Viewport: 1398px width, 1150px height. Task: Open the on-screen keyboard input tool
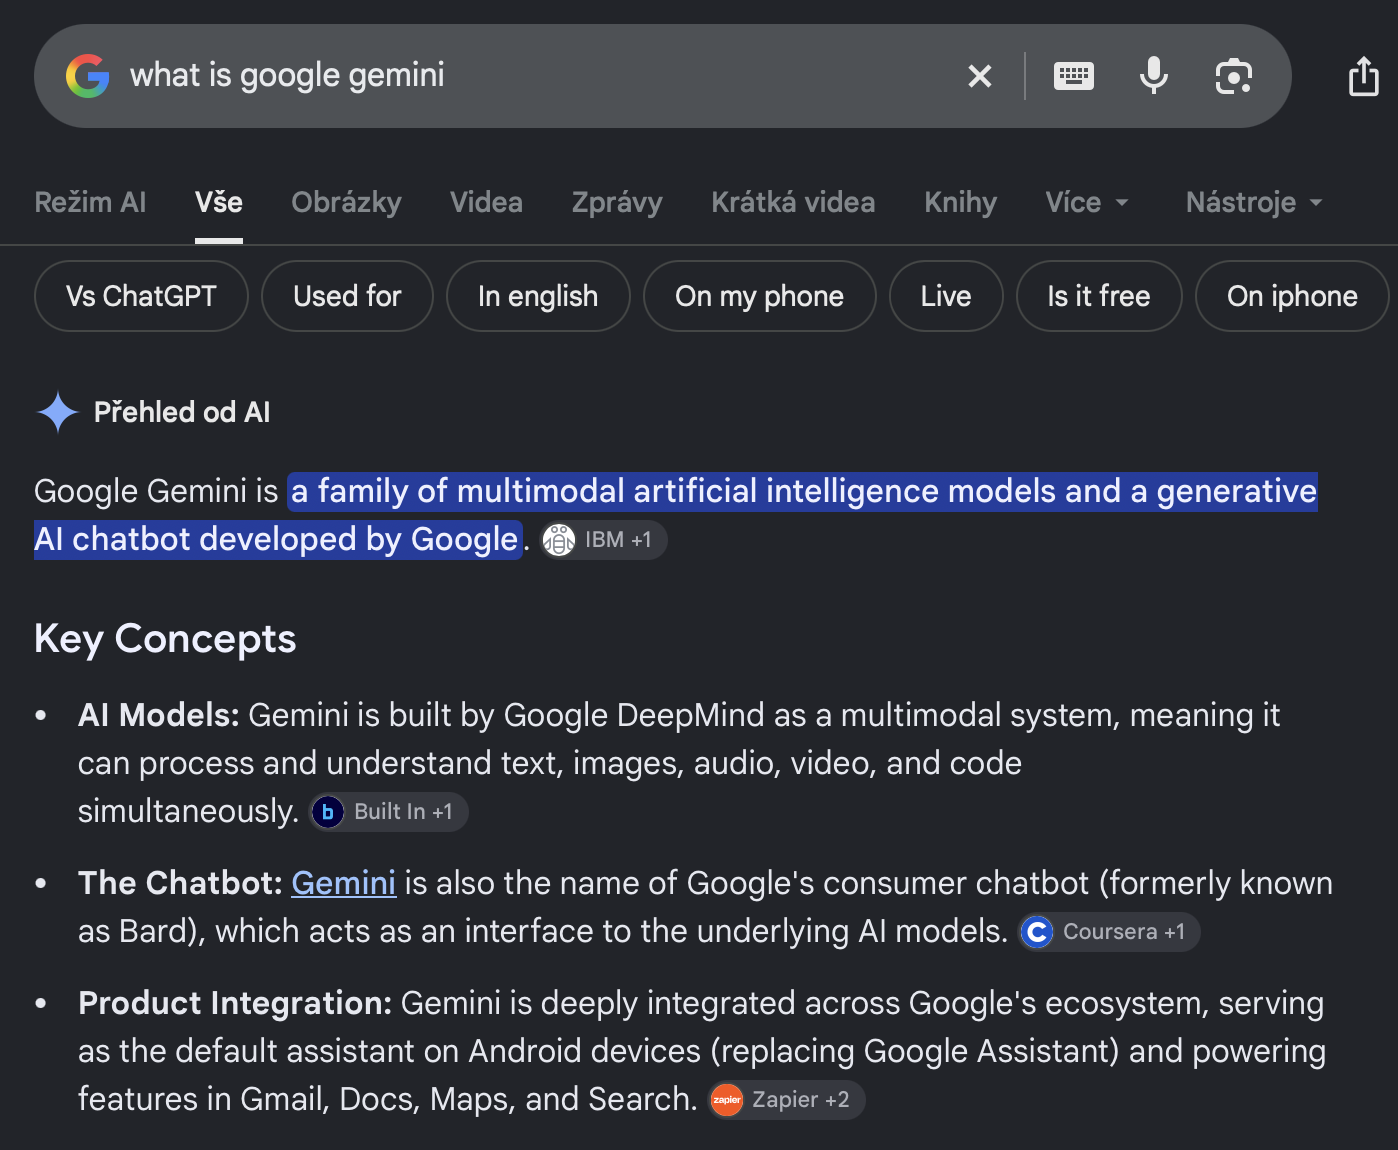[1074, 76]
